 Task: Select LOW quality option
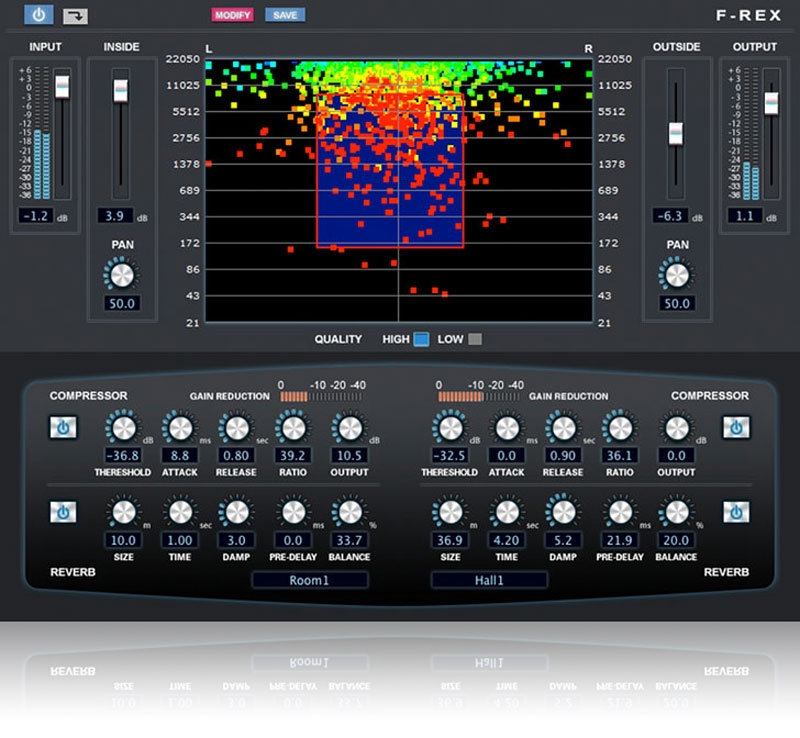475,339
